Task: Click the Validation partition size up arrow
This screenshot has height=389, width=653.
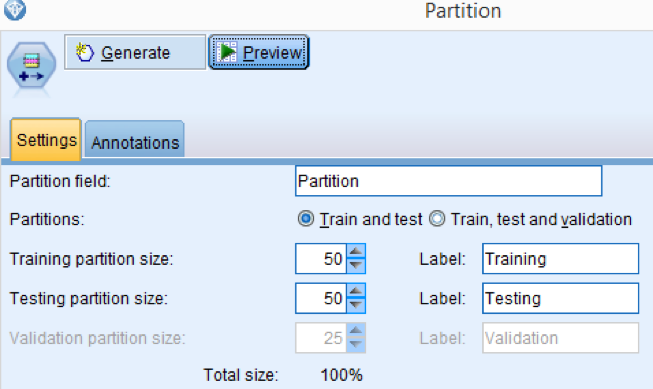Action: [x=356, y=331]
